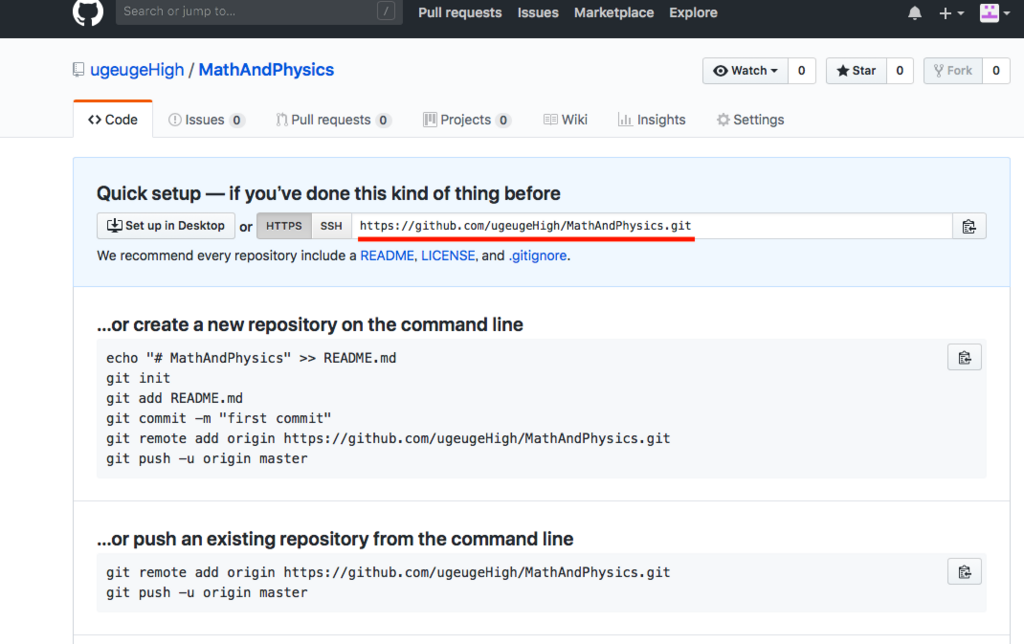This screenshot has width=1024, height=644.
Task: Click the Quick setup heading text
Action: click(x=328, y=193)
